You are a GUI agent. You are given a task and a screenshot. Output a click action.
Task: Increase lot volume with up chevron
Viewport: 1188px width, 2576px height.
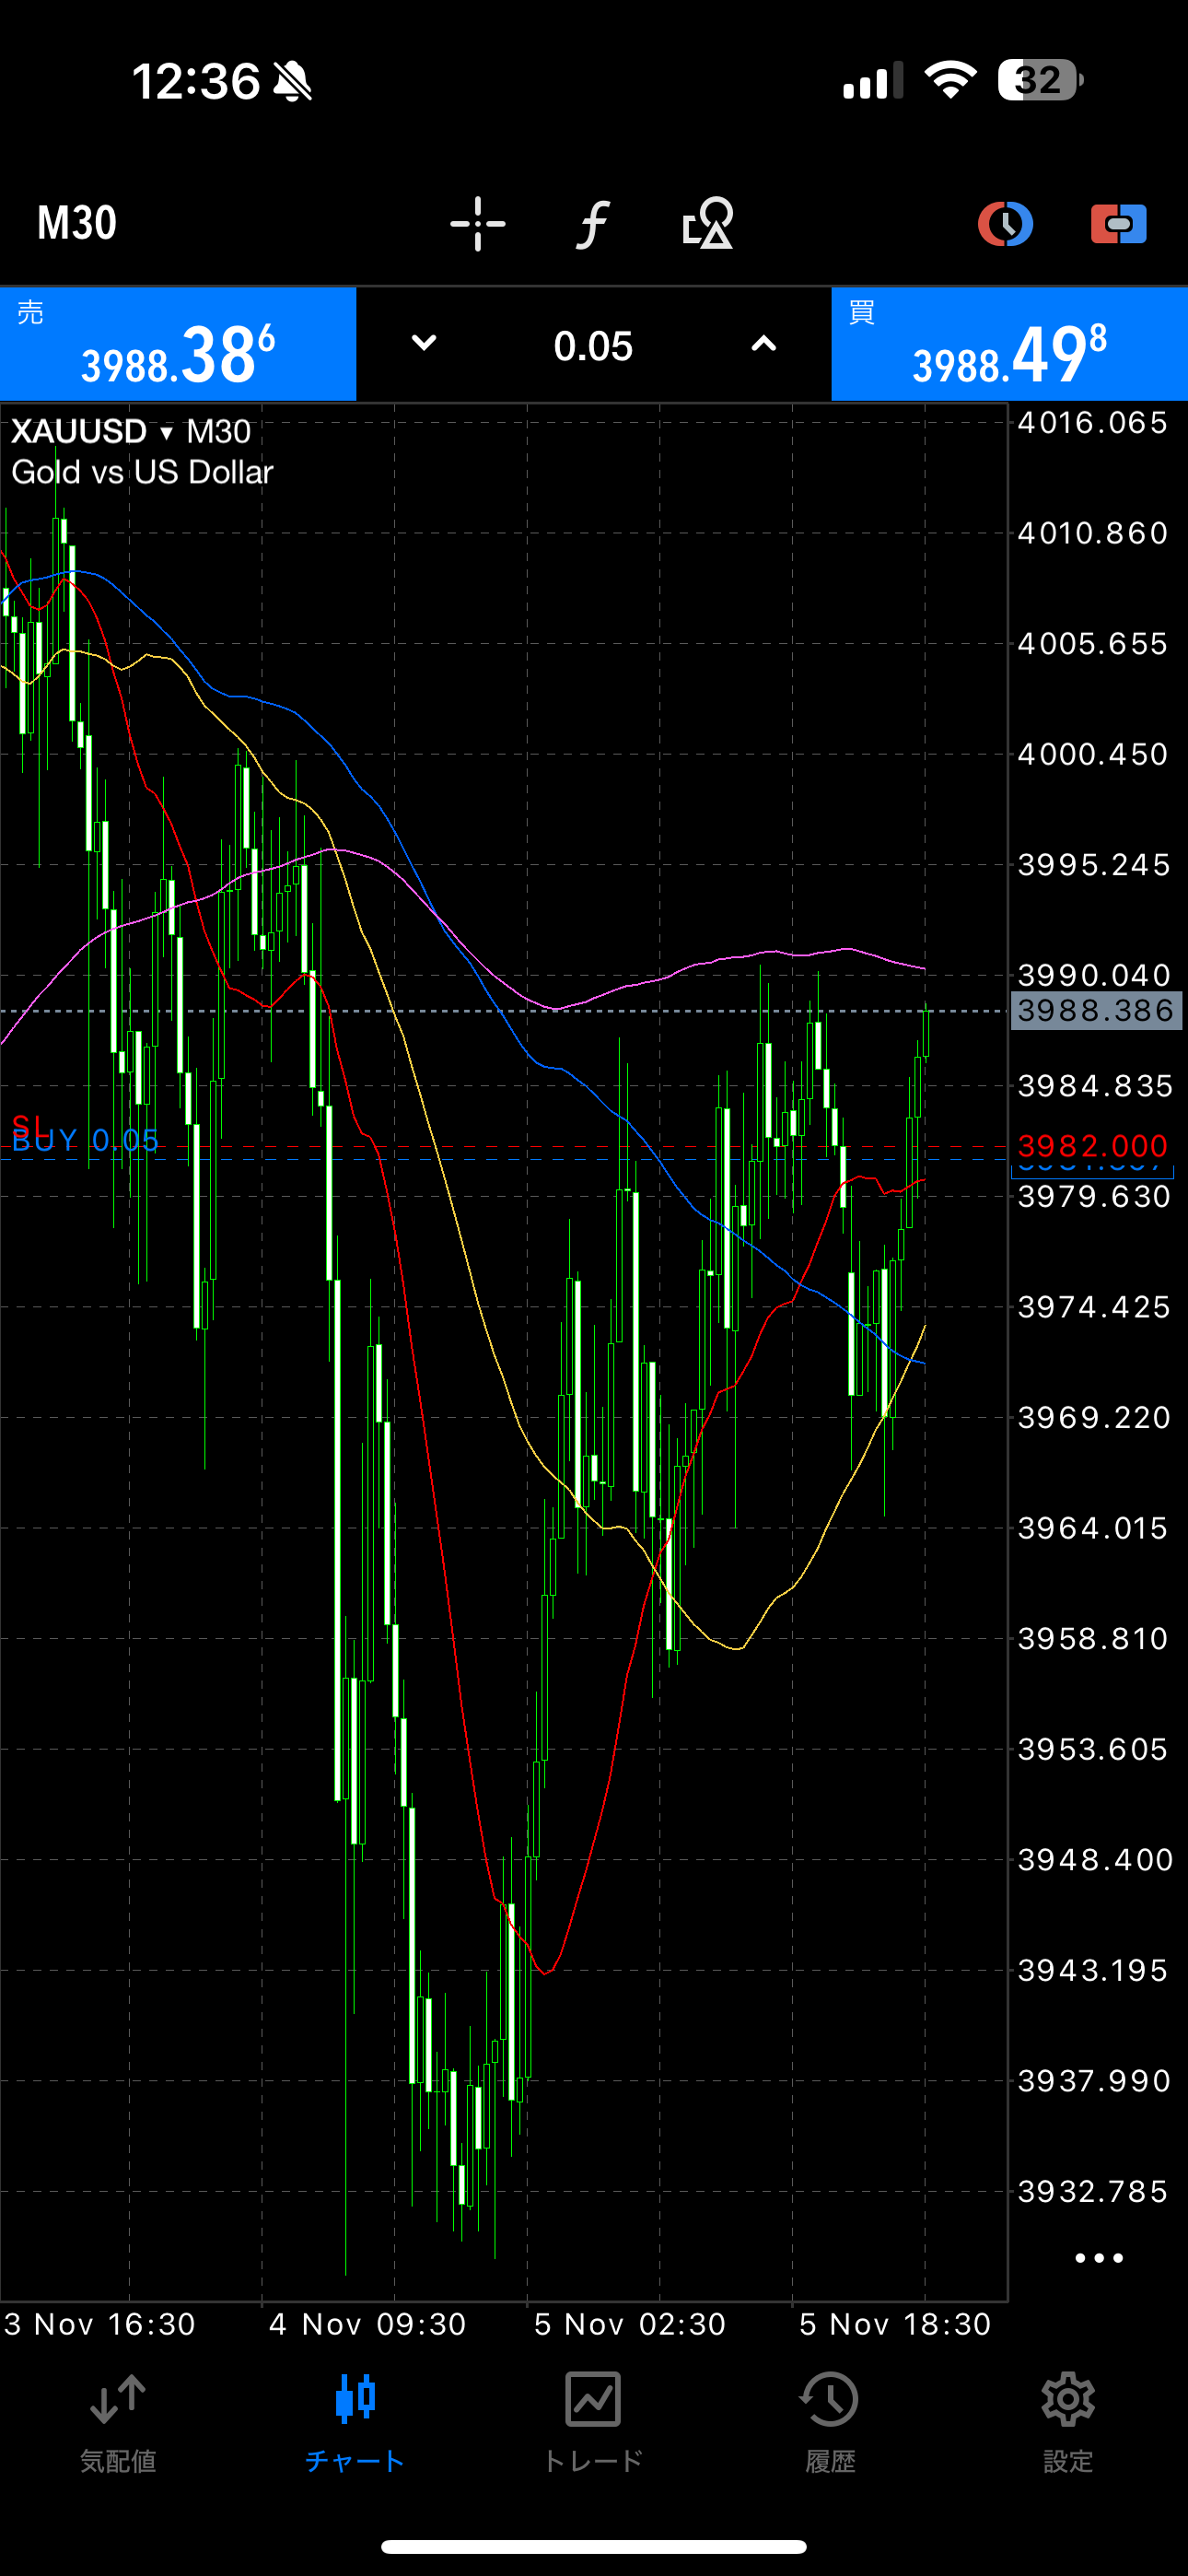[x=763, y=344]
